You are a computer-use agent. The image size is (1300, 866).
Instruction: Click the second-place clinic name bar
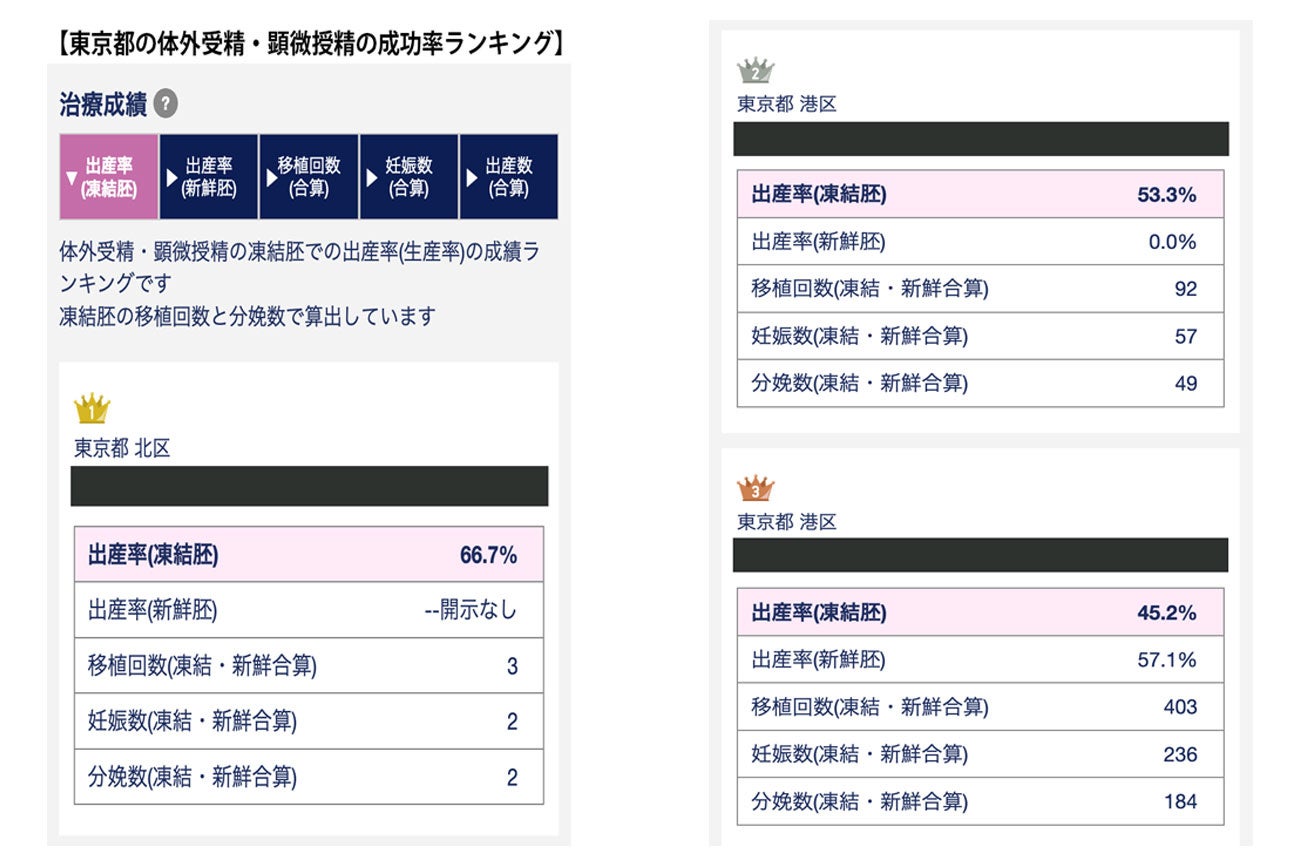(980, 137)
